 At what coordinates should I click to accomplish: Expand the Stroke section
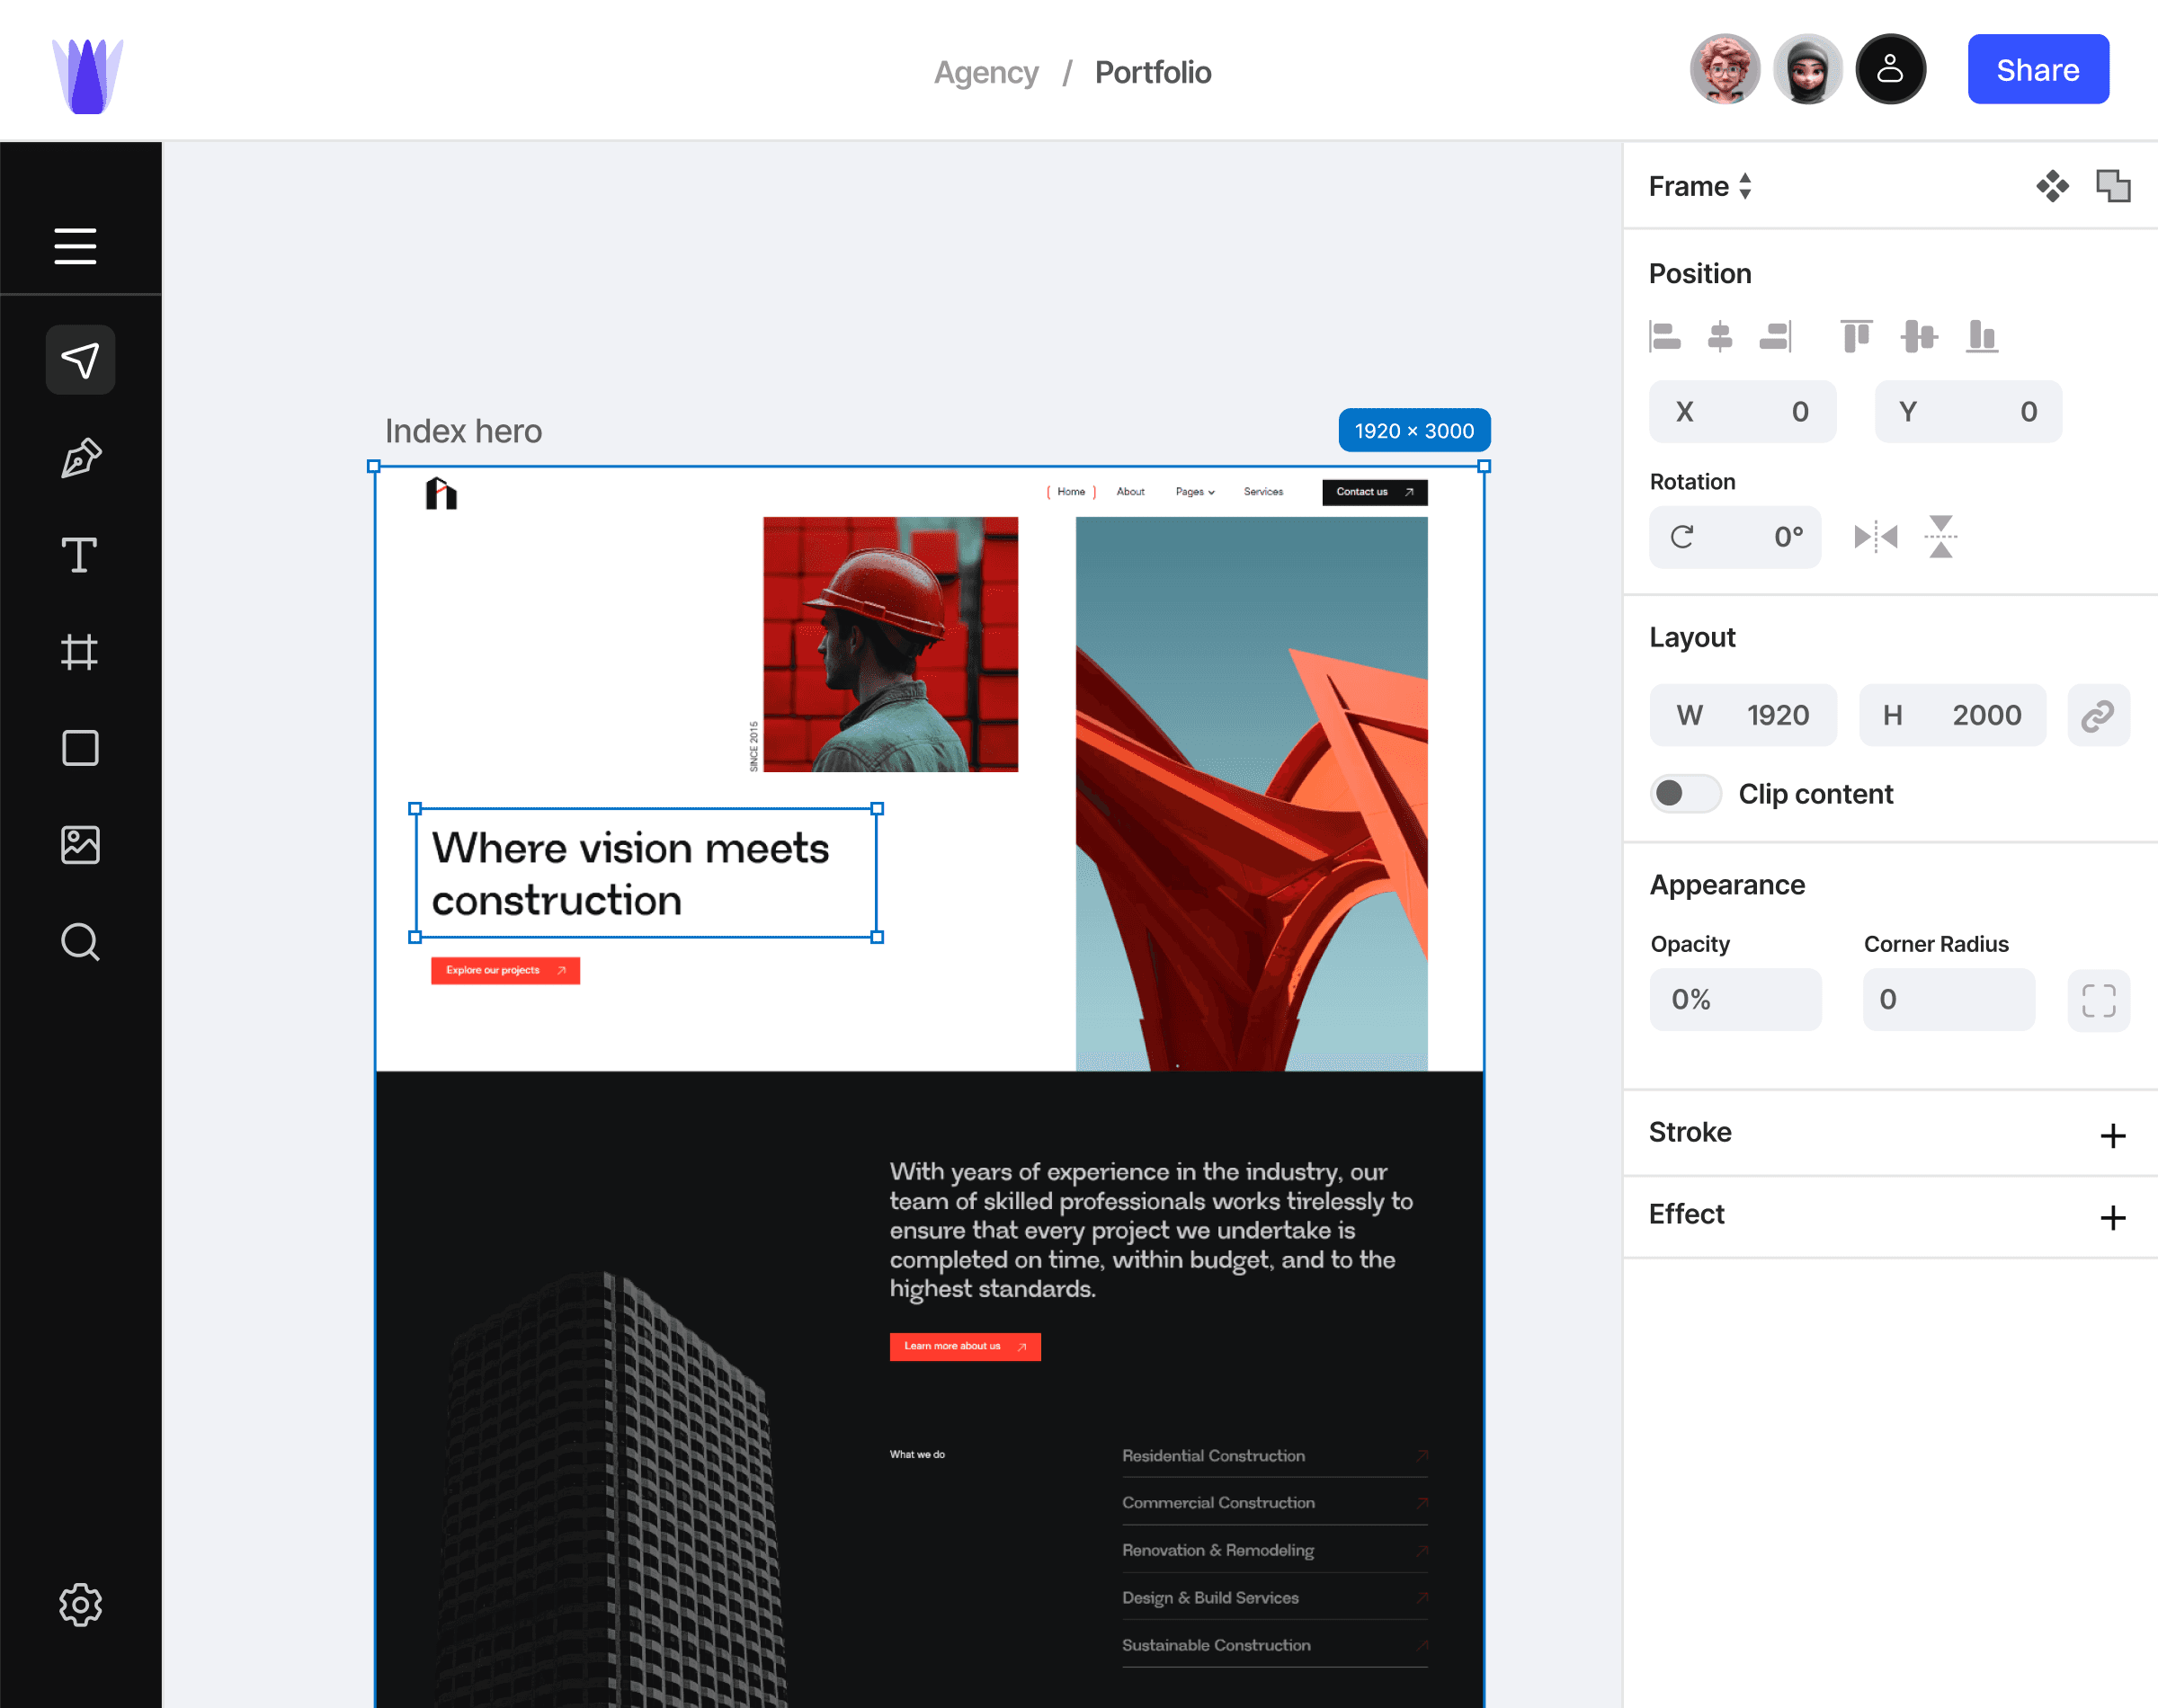tap(2112, 1135)
